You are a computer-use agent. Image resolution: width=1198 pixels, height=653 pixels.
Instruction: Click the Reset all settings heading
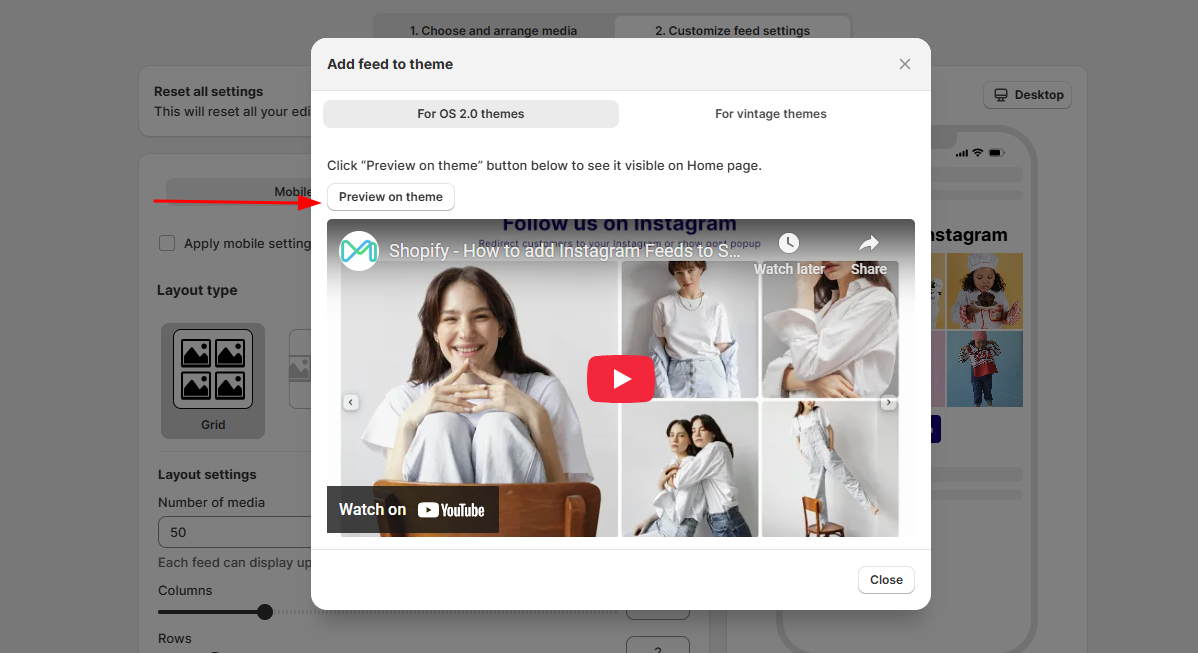pos(209,92)
